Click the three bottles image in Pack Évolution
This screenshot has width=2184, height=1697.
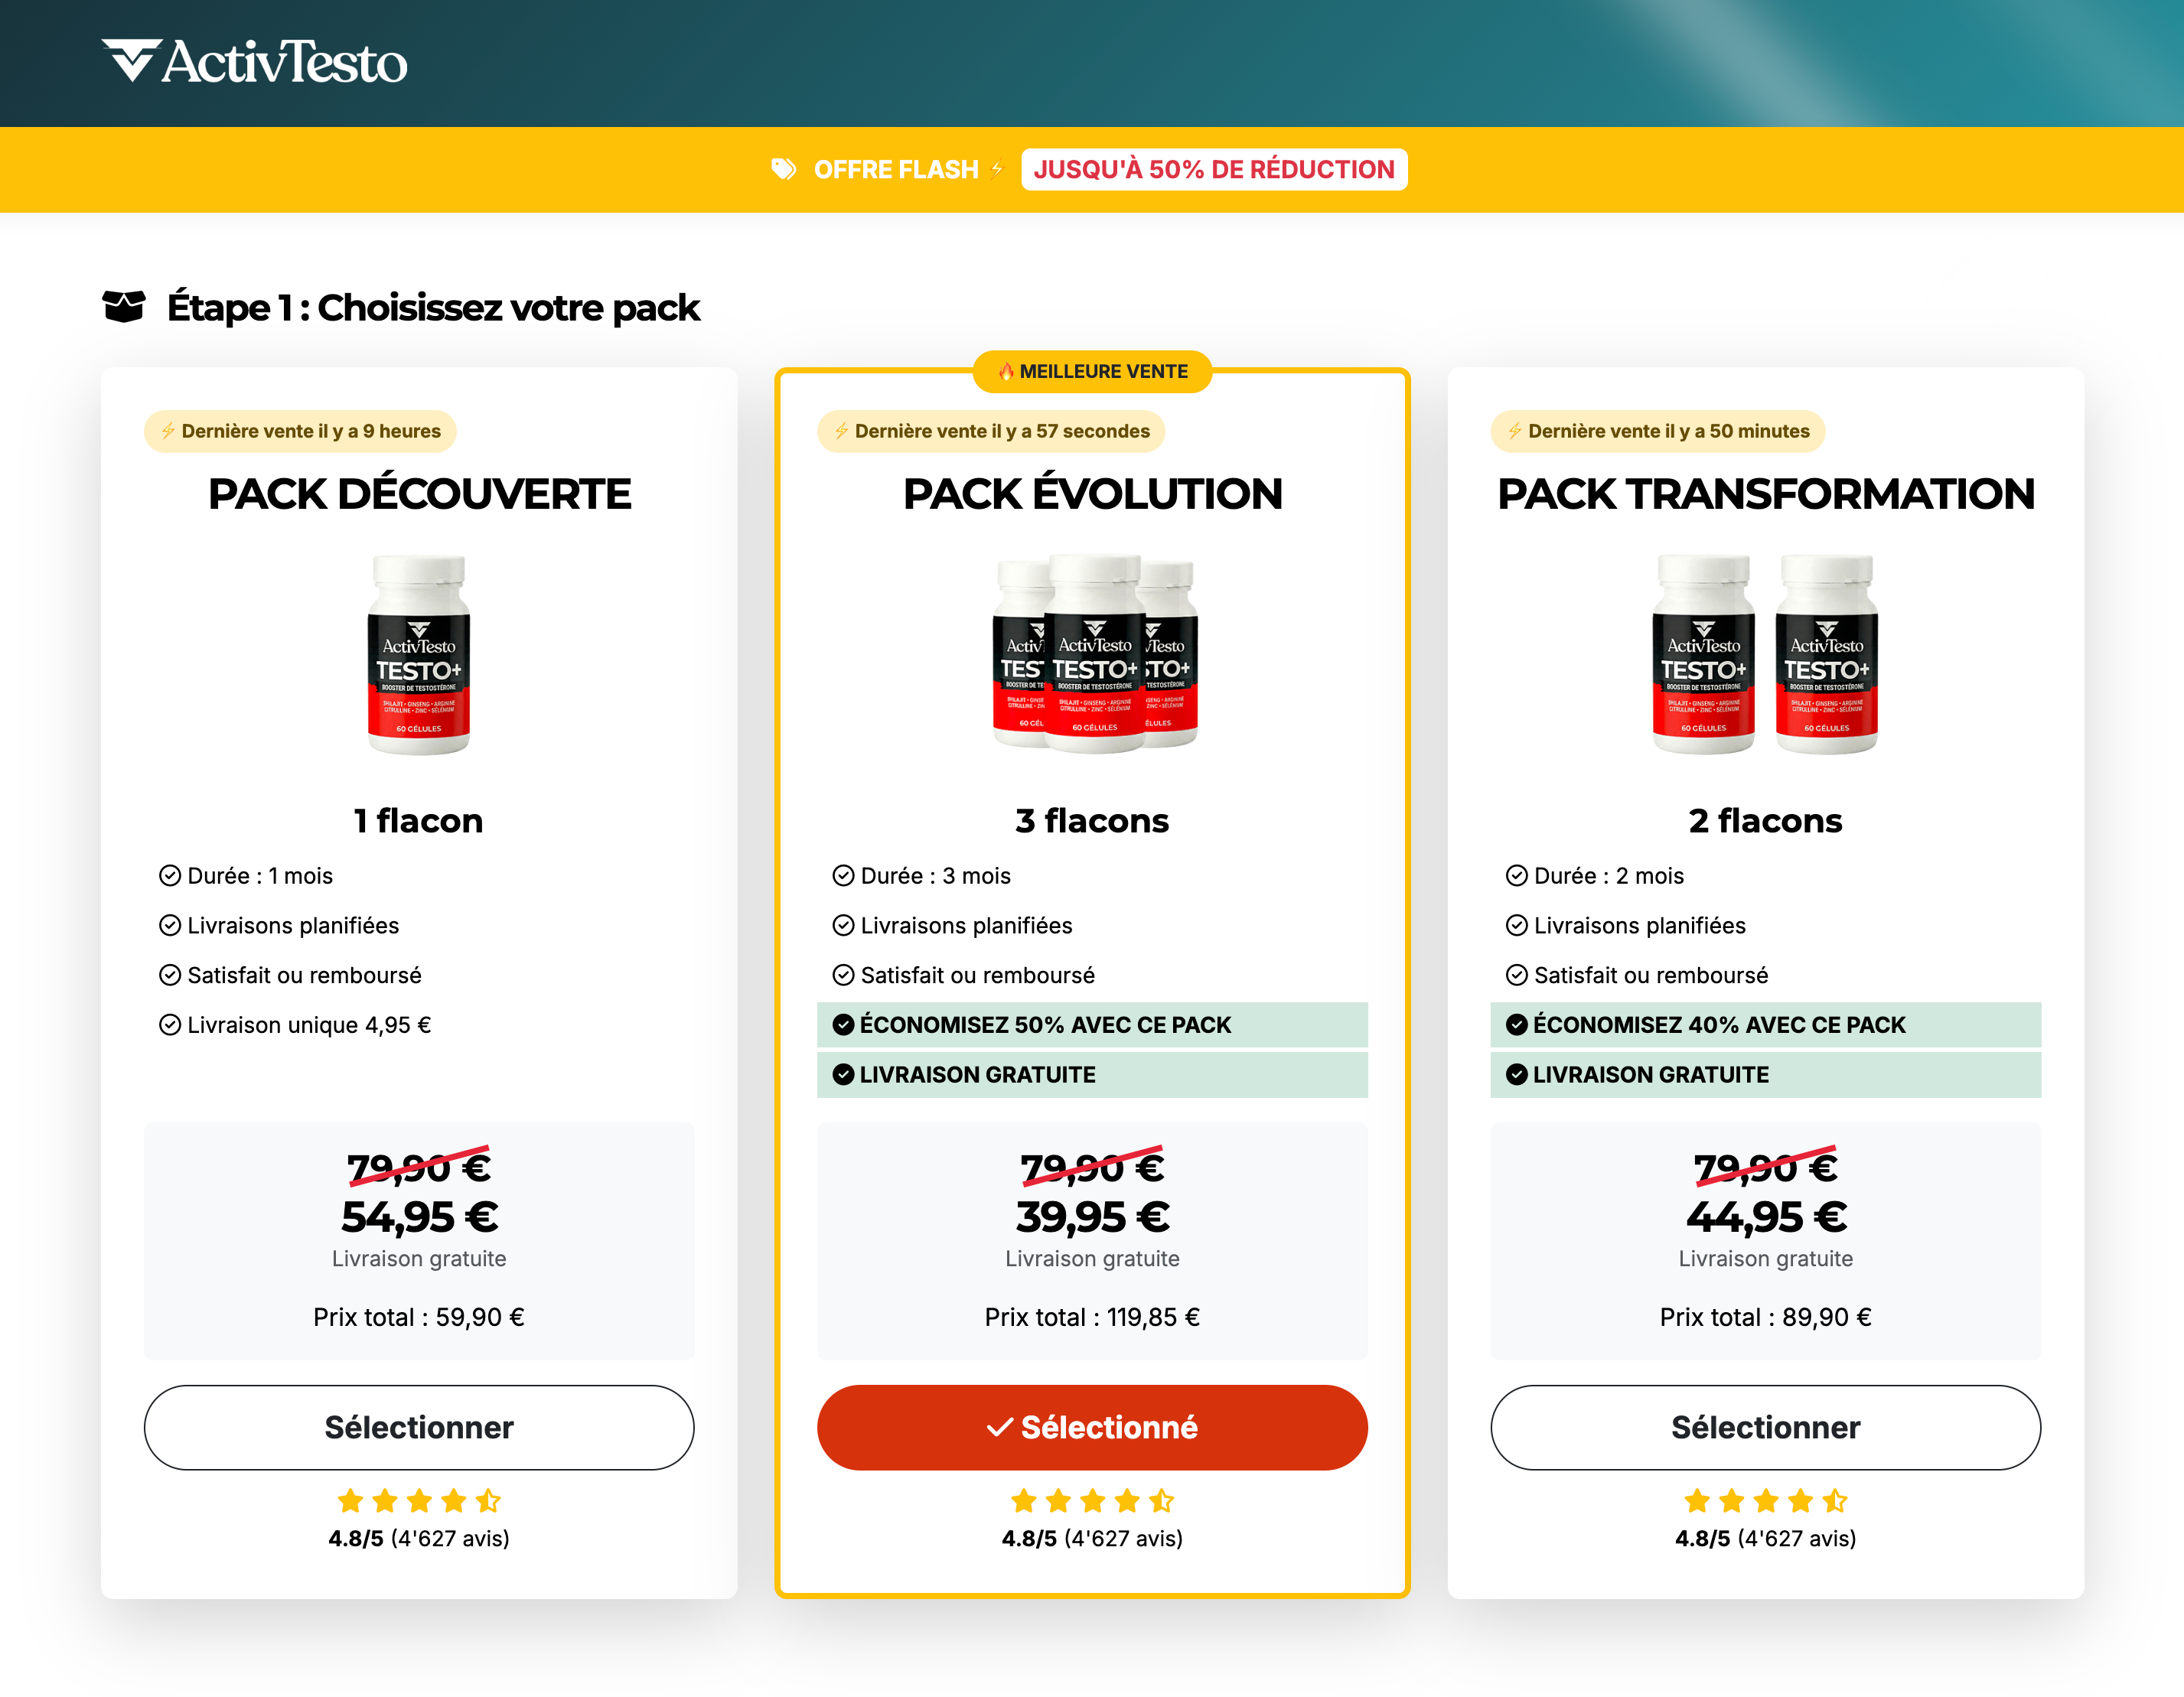[x=1095, y=652]
